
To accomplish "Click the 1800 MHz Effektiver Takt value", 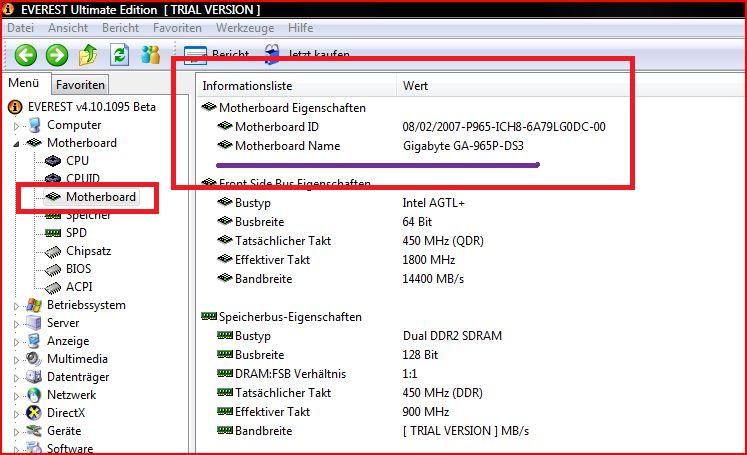I will point(428,260).
